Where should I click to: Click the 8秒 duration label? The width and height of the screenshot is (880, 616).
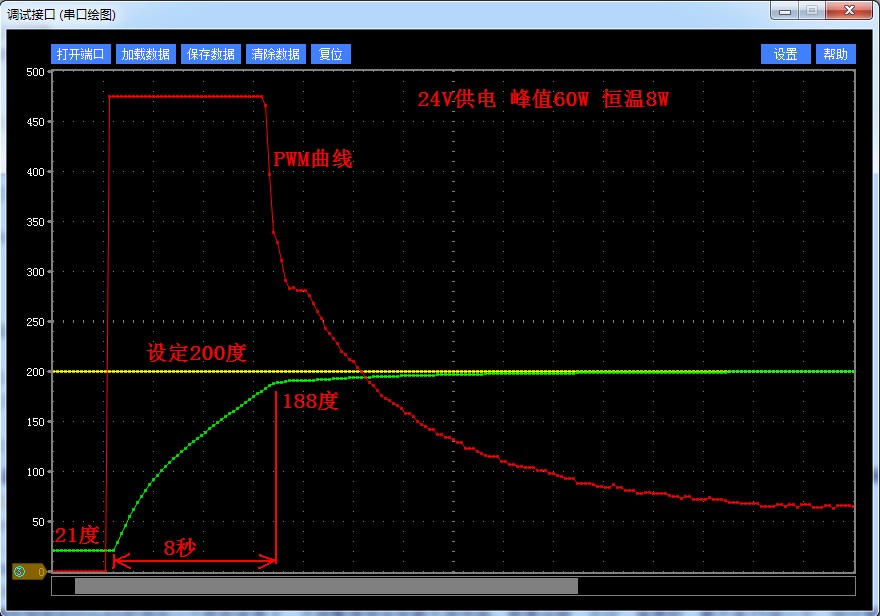[180, 548]
